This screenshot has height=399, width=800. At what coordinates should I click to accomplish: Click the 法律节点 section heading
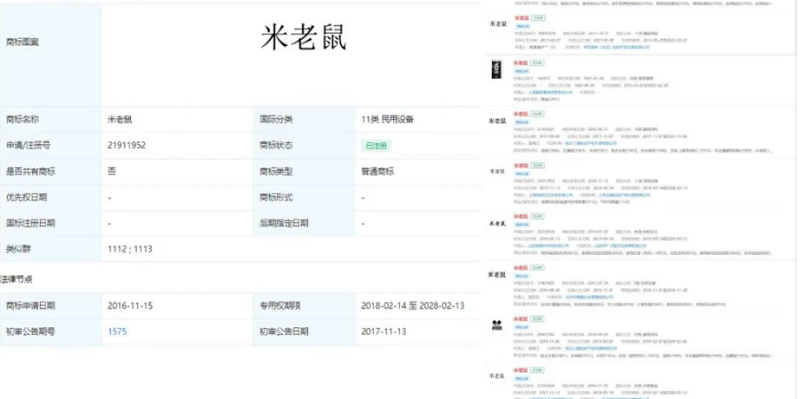17,280
